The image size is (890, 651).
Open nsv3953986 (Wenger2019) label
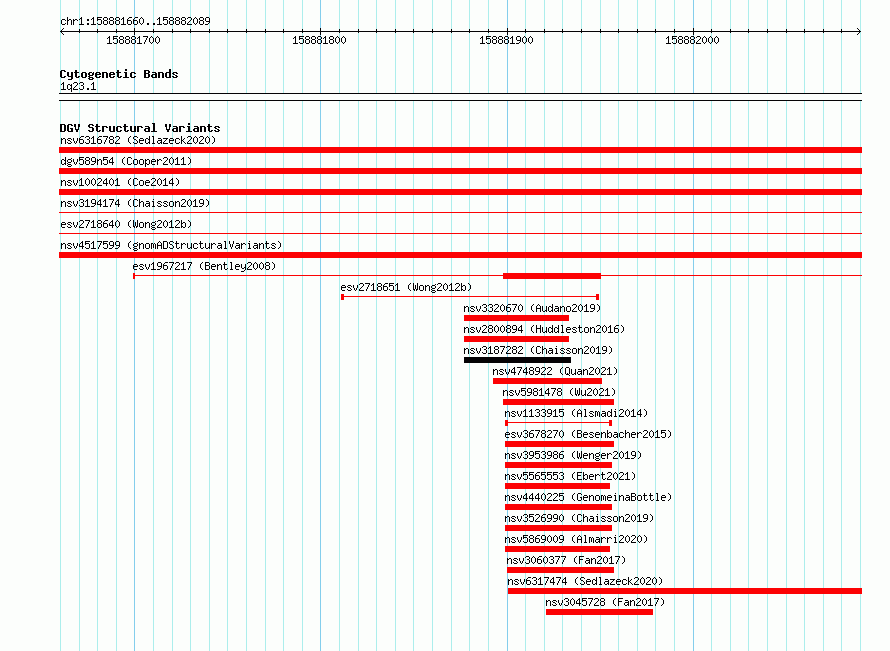(573, 455)
